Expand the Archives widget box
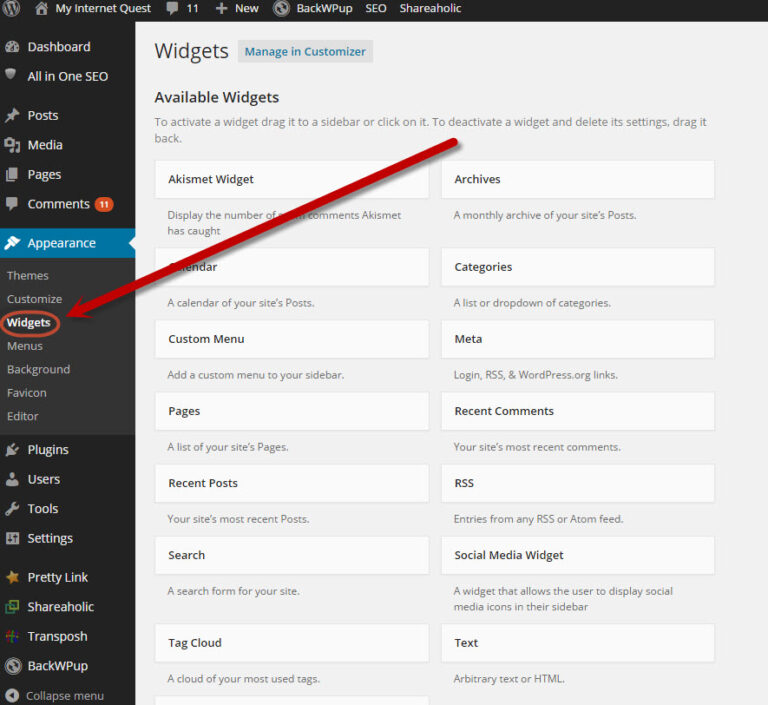Image resolution: width=768 pixels, height=705 pixels. click(578, 179)
